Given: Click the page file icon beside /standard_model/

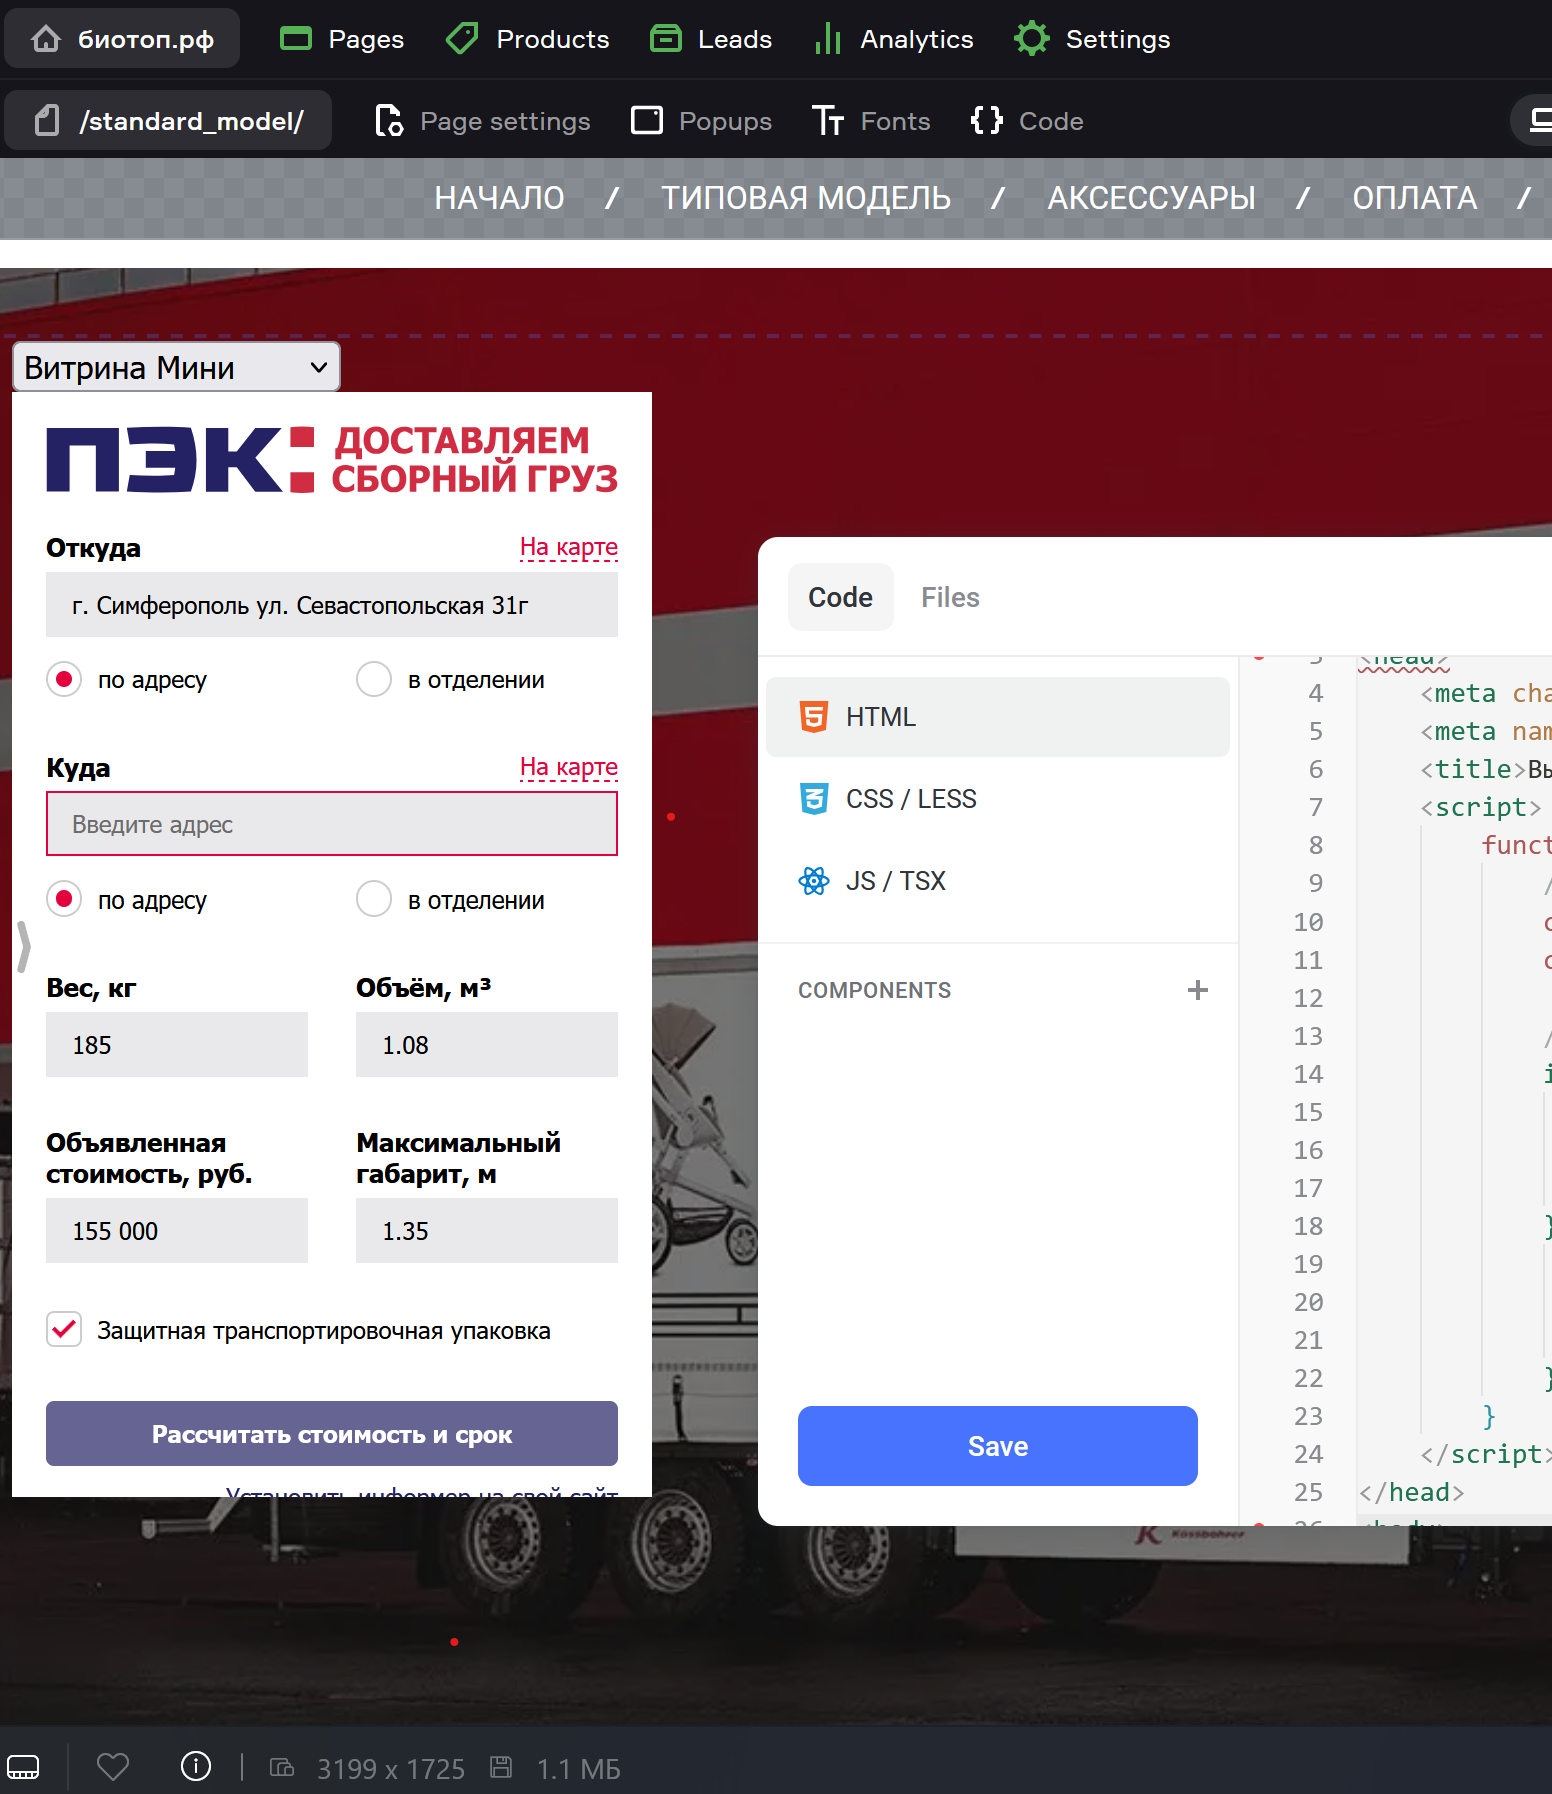Looking at the screenshot, I should pyautogui.click(x=47, y=121).
